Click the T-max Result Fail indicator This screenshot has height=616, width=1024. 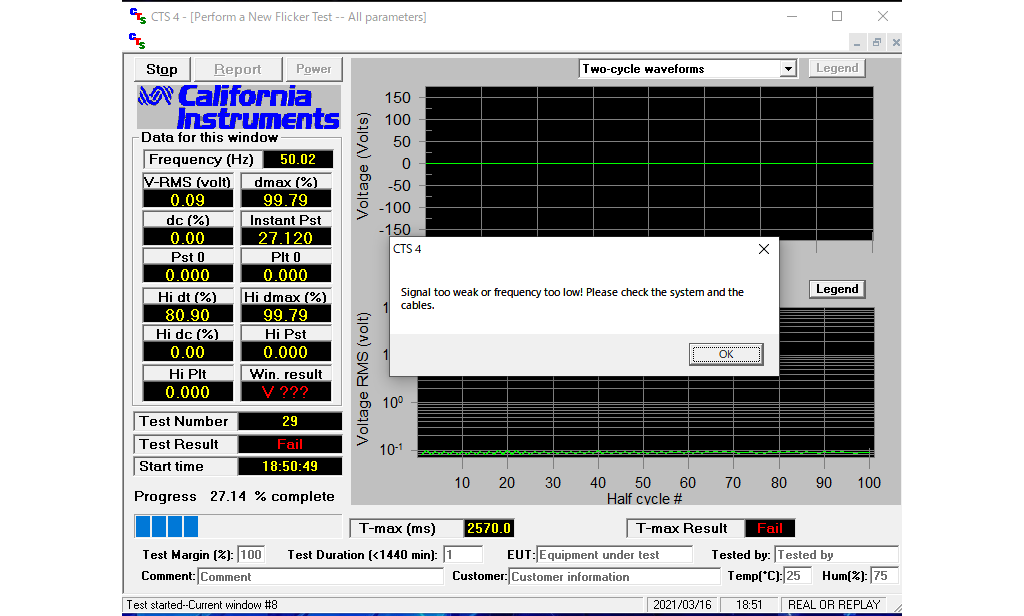point(769,528)
